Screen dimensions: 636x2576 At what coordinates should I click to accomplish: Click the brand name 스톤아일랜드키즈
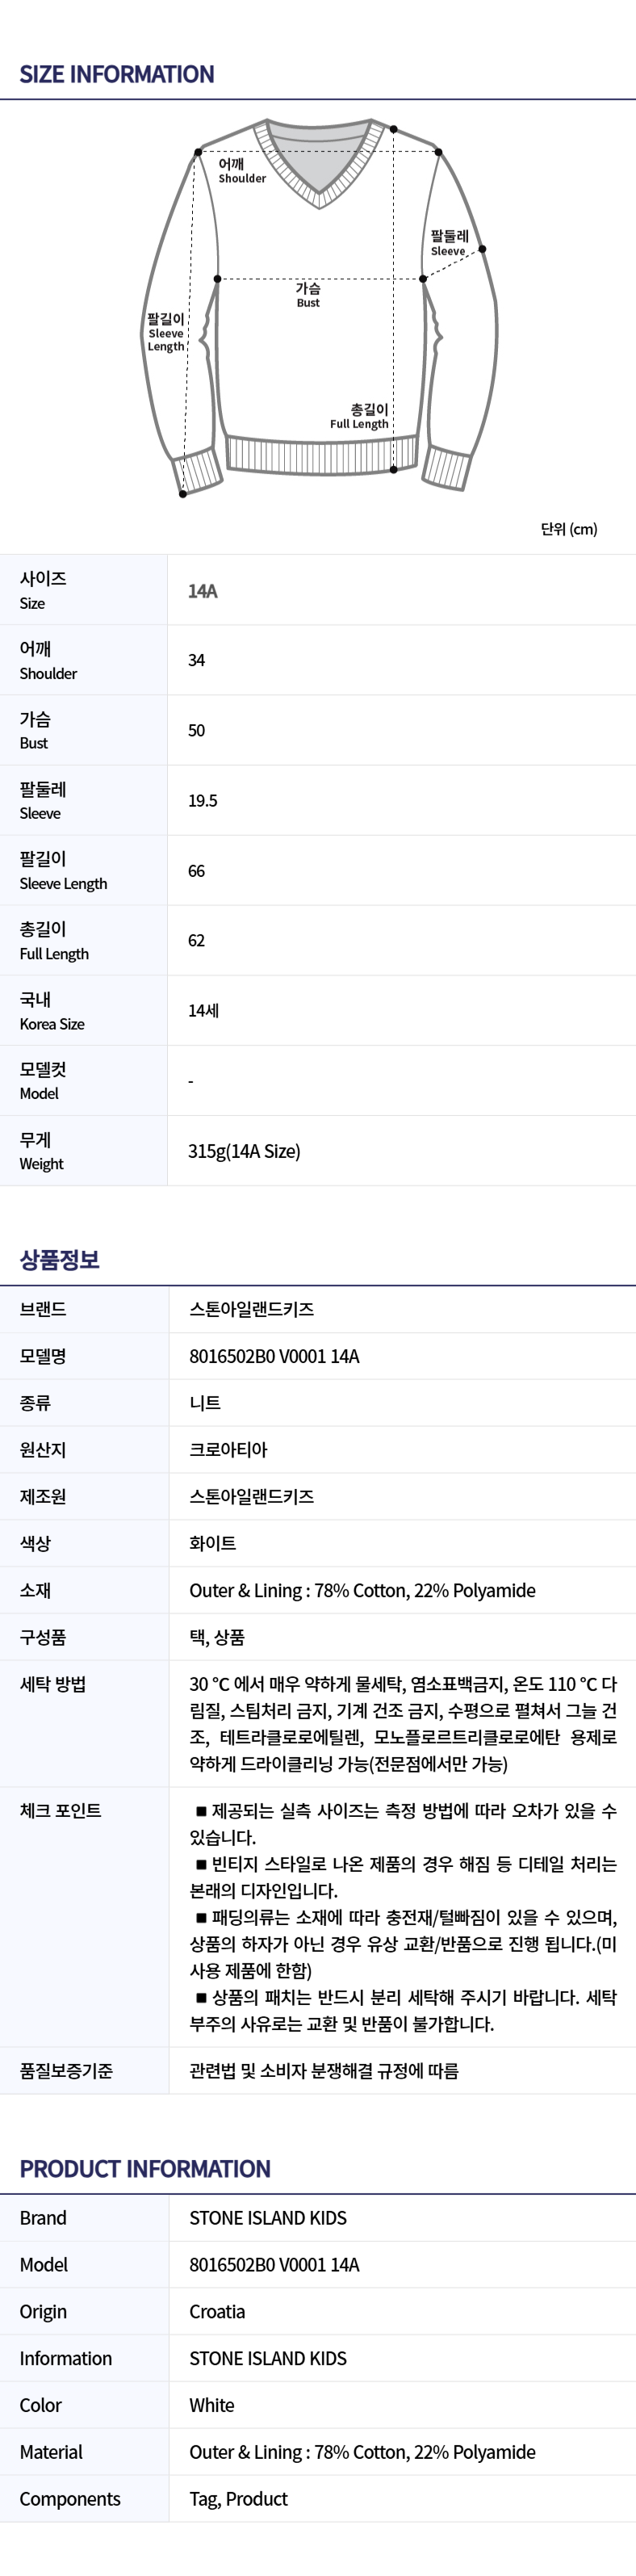click(252, 1309)
